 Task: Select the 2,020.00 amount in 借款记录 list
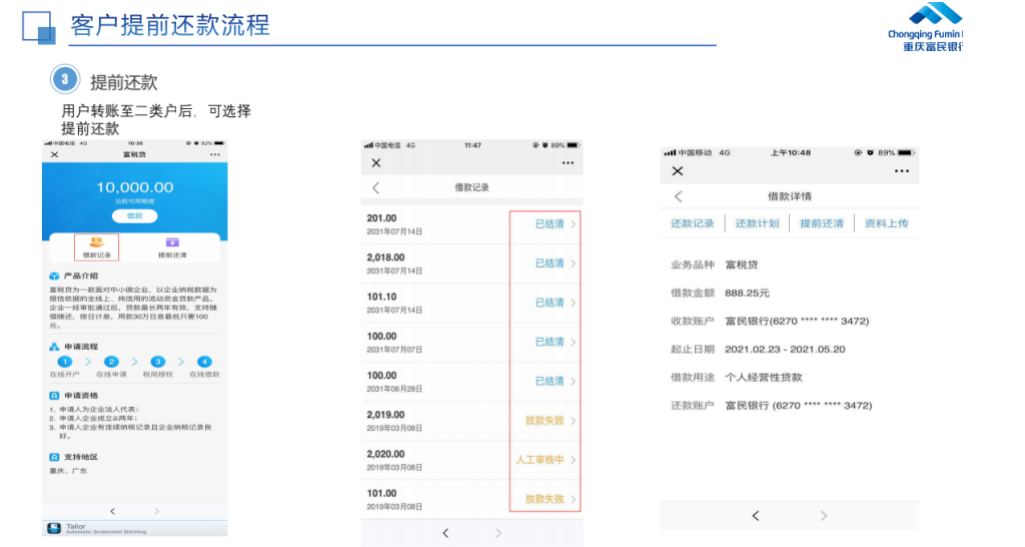386,454
